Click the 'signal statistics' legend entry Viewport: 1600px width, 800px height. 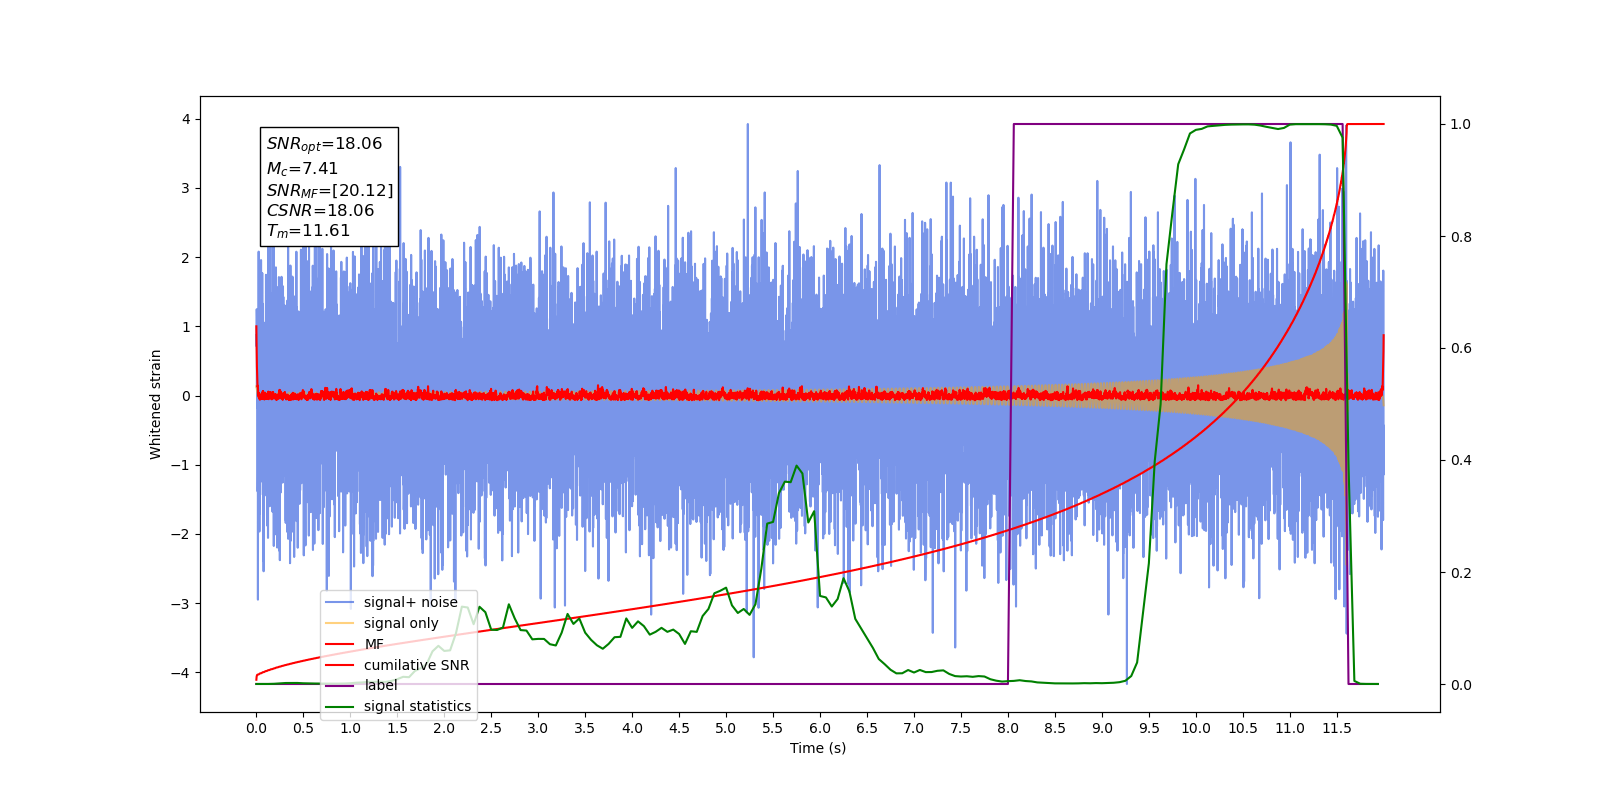click(x=398, y=706)
